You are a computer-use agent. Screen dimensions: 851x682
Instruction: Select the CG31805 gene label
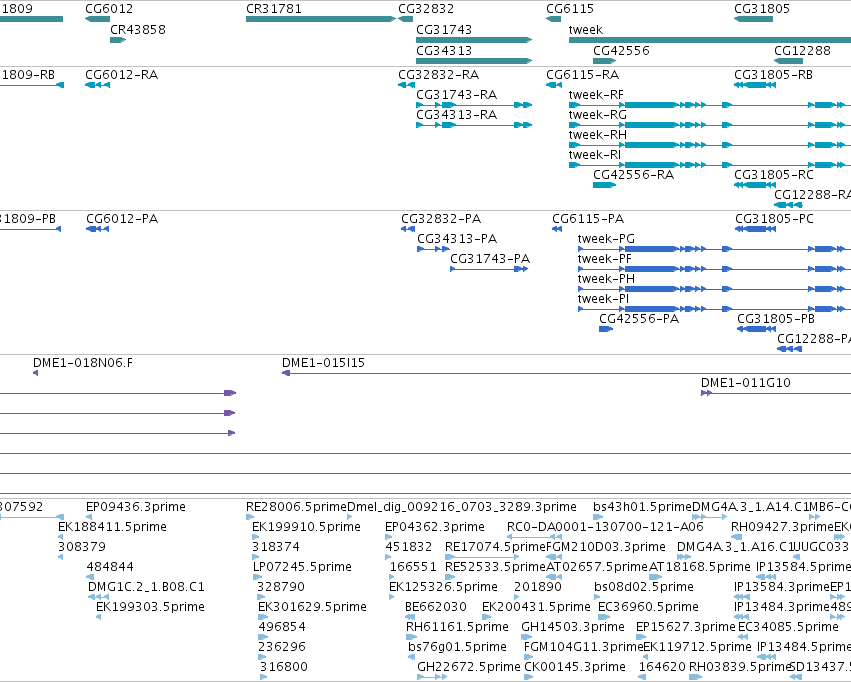click(762, 9)
